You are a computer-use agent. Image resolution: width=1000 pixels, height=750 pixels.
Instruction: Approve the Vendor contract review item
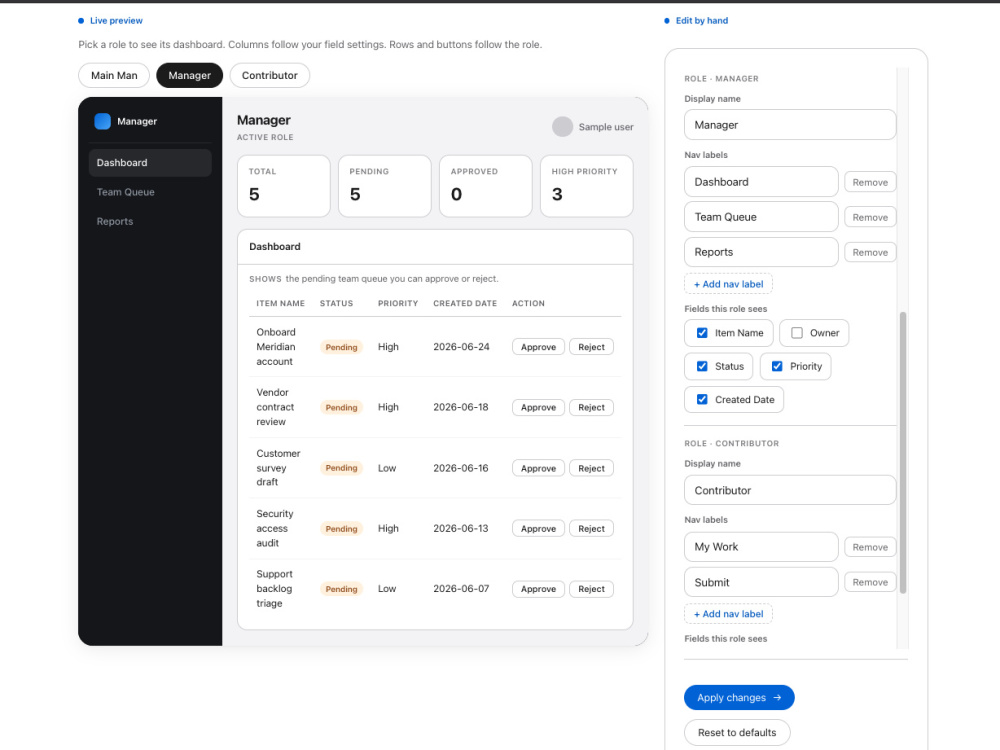(538, 408)
